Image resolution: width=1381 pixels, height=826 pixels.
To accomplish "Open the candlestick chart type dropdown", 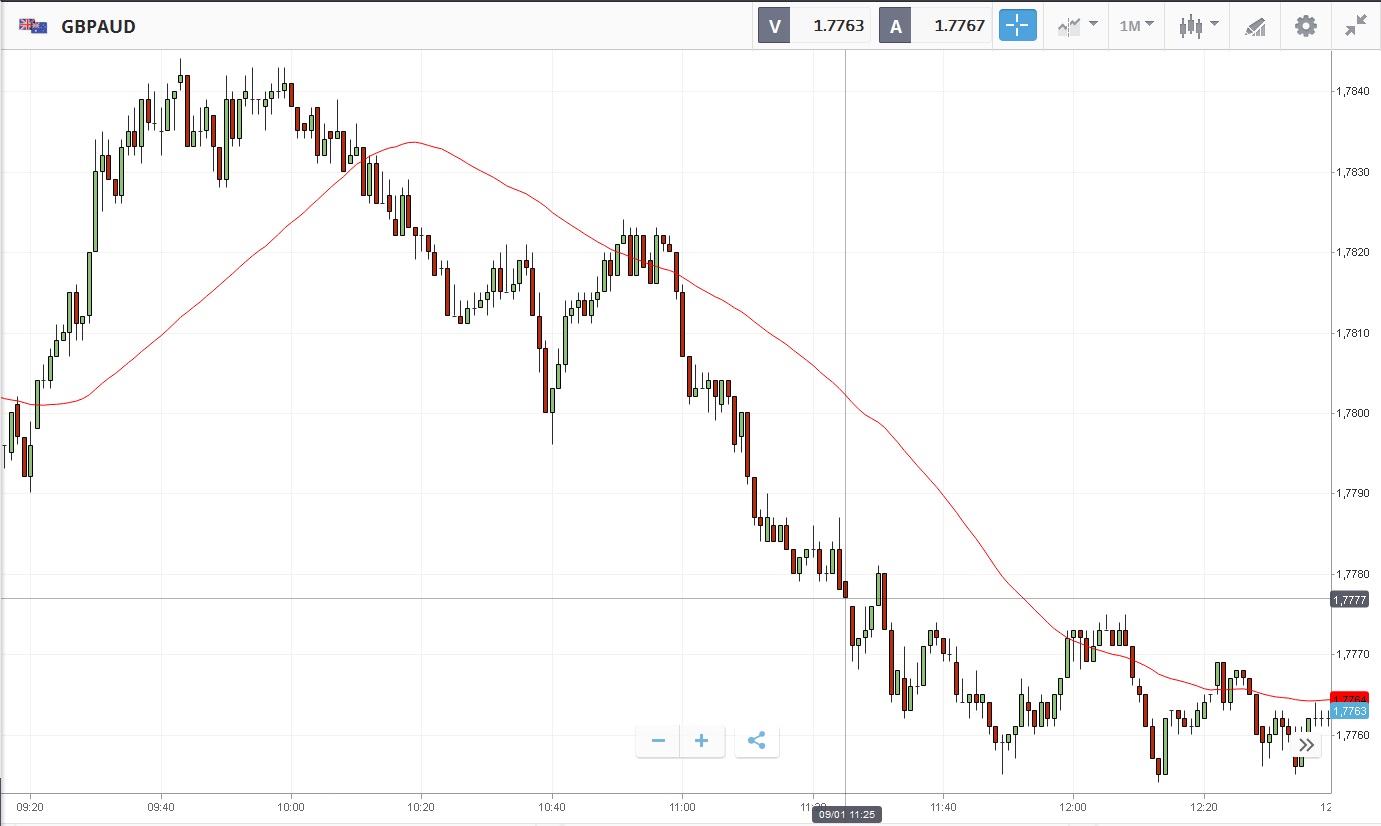I will (1198, 26).
